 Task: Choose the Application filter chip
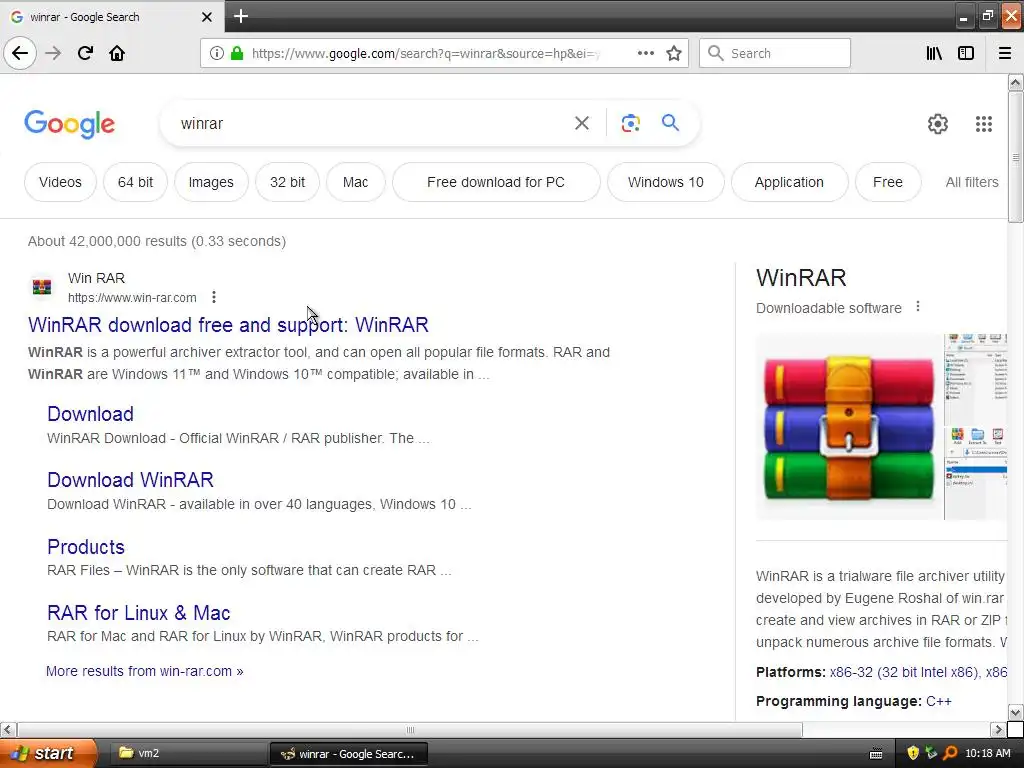pos(789,182)
